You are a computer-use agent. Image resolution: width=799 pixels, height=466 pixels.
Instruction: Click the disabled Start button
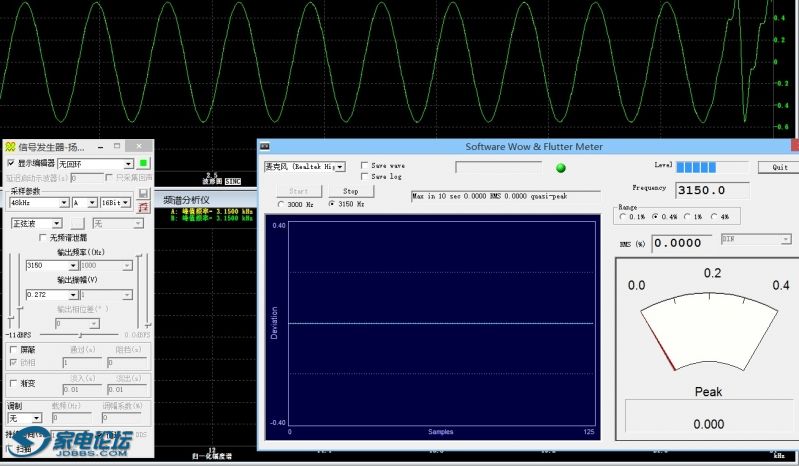299,191
